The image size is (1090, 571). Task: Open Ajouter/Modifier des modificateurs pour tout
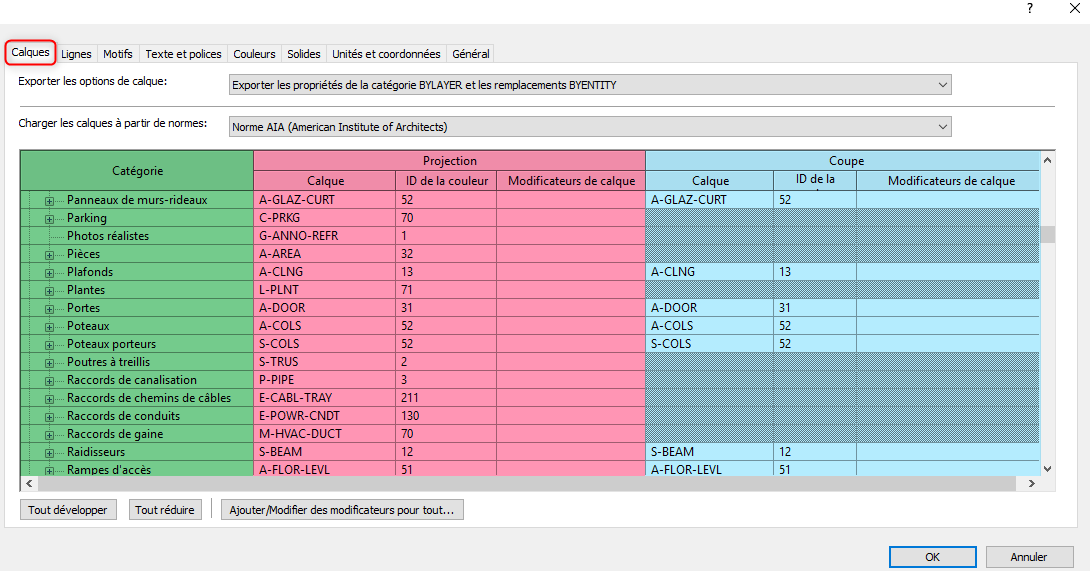pos(342,510)
